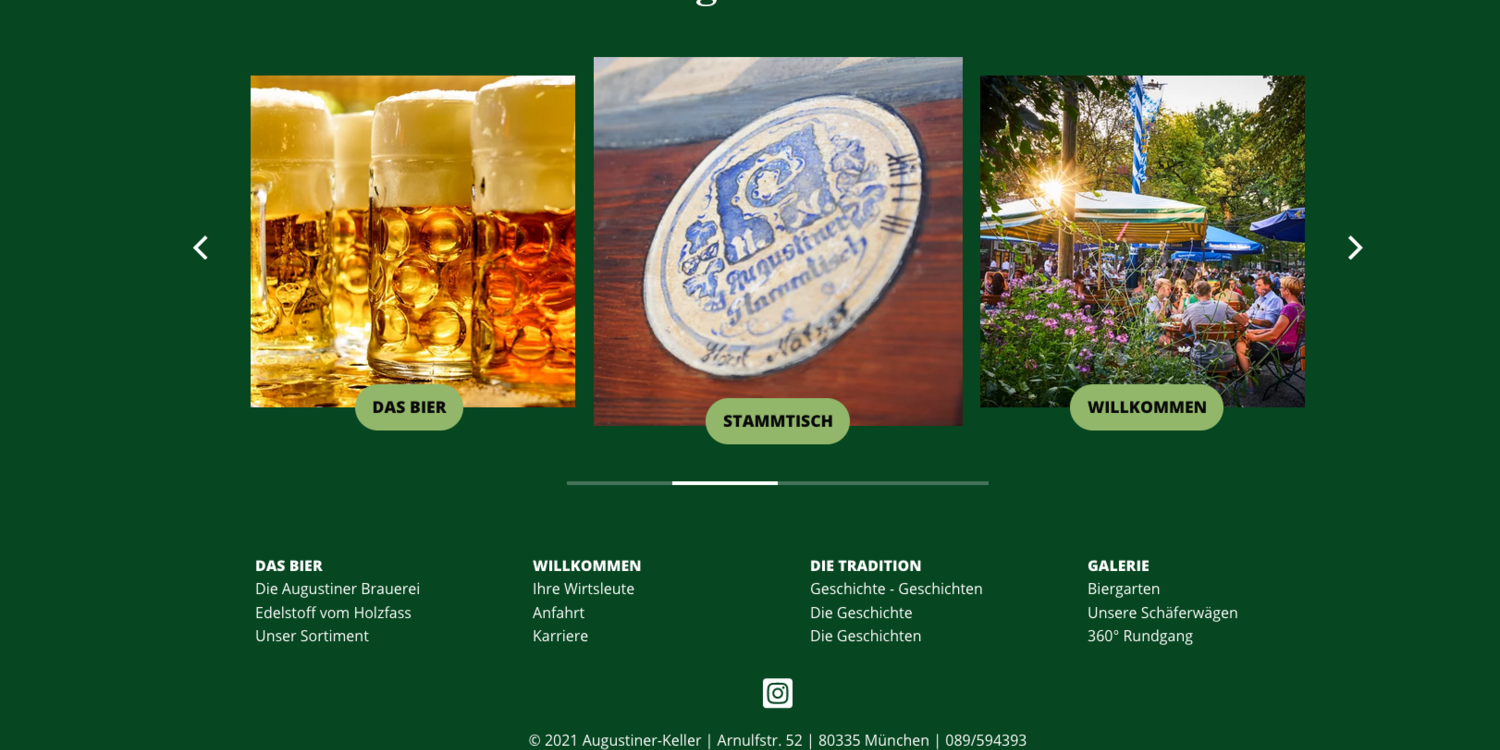
Task: Open Unser Sortiment footer link
Action: pos(312,636)
